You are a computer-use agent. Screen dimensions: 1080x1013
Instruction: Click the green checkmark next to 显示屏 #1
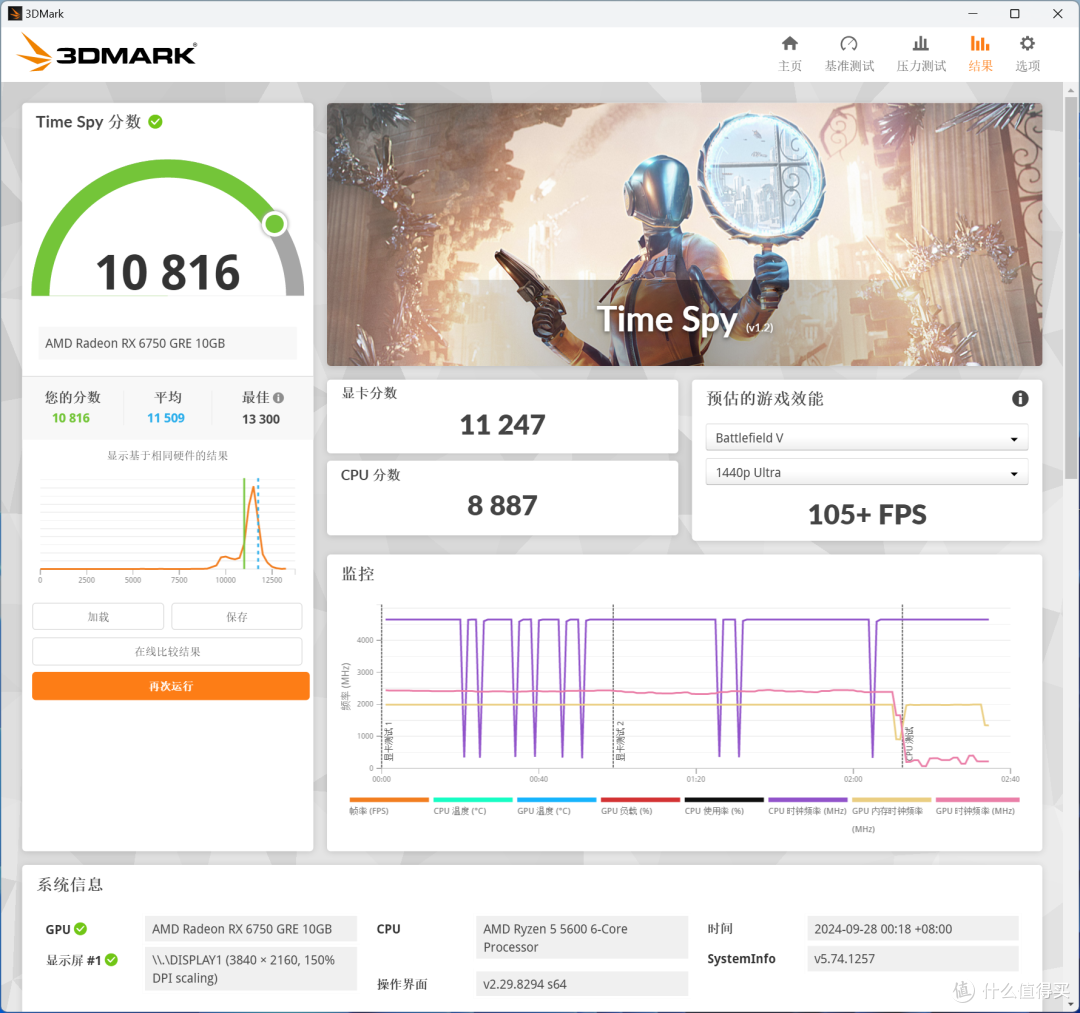[x=112, y=959]
